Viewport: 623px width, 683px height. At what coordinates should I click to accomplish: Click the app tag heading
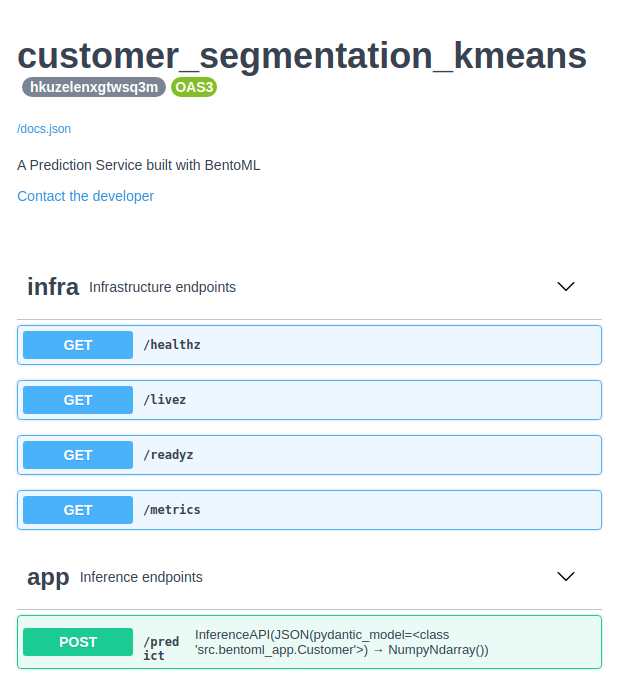click(48, 577)
